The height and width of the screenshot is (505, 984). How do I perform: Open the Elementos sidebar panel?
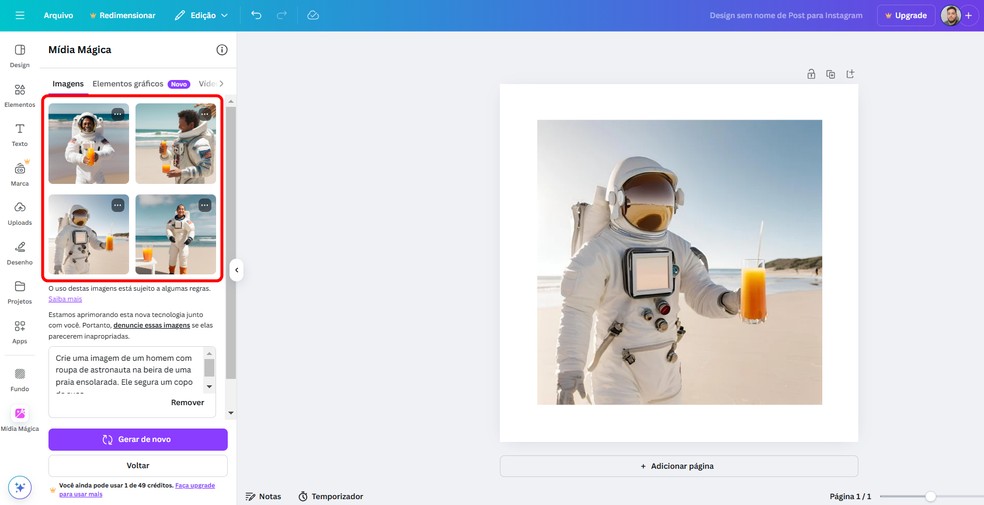tap(19, 95)
